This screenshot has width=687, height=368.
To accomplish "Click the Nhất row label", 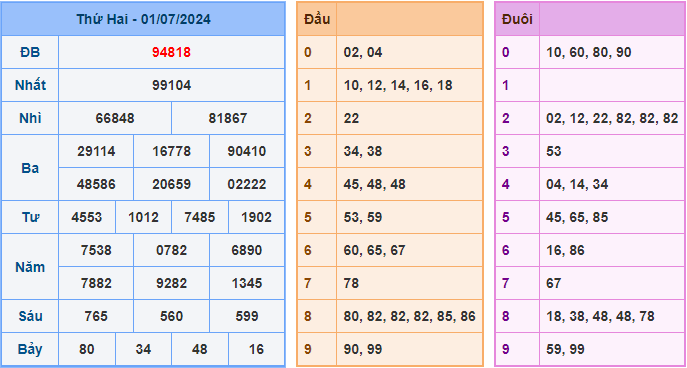I will [x=30, y=85].
